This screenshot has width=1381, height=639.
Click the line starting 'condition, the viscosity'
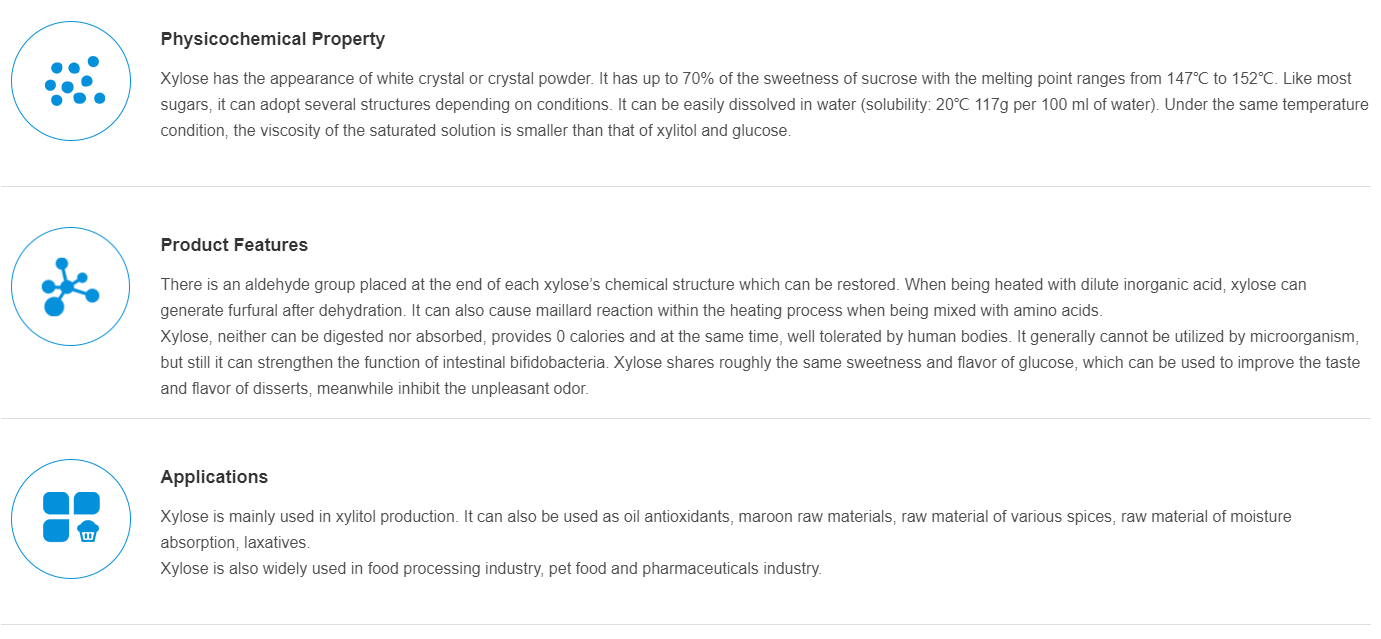click(x=475, y=130)
